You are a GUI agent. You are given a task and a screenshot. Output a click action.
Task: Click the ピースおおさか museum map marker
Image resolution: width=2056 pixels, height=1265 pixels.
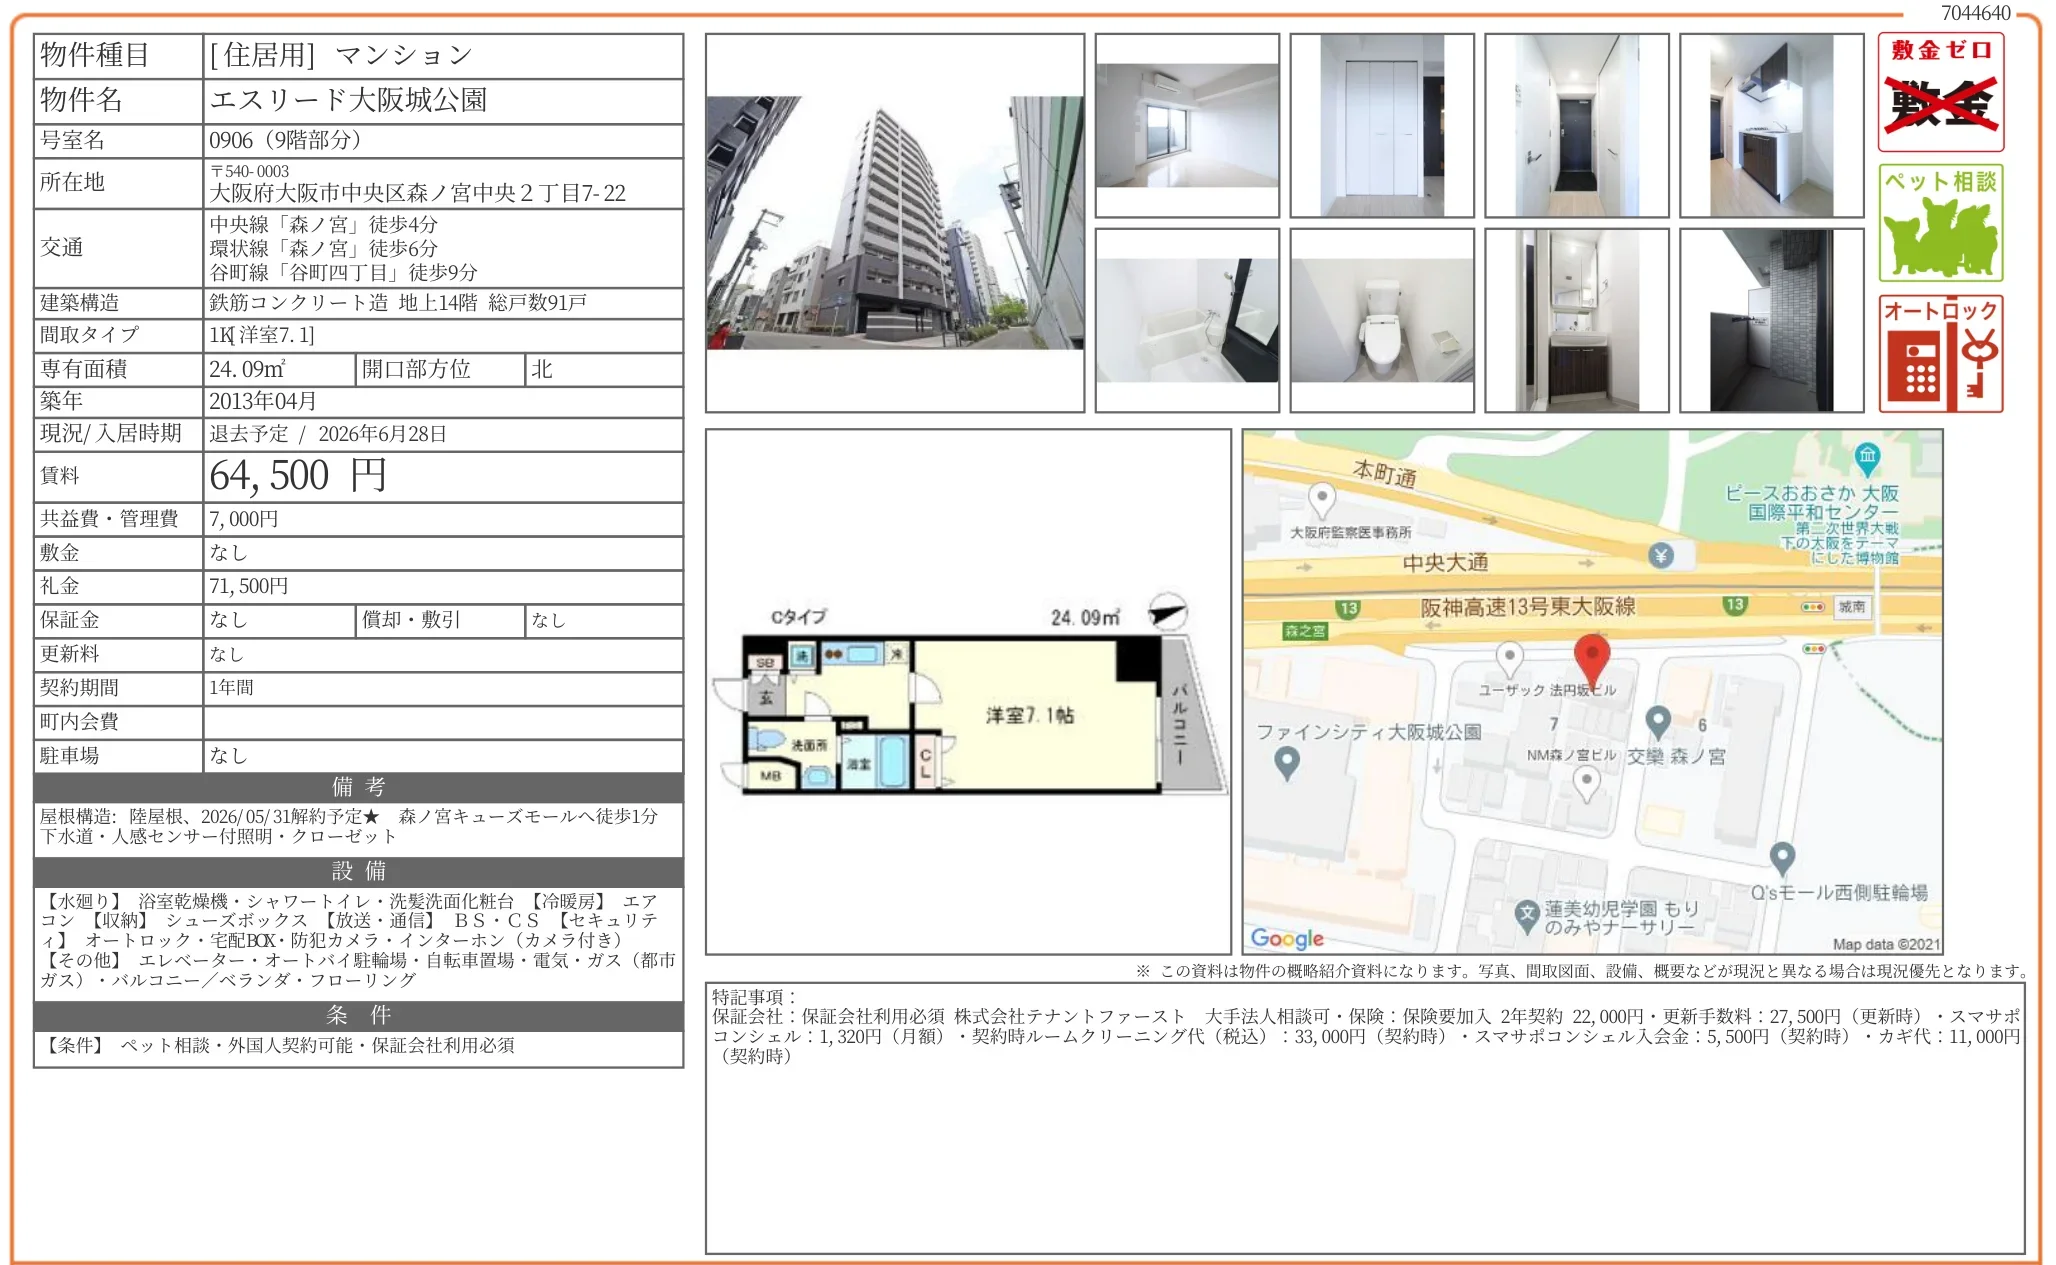[1866, 458]
